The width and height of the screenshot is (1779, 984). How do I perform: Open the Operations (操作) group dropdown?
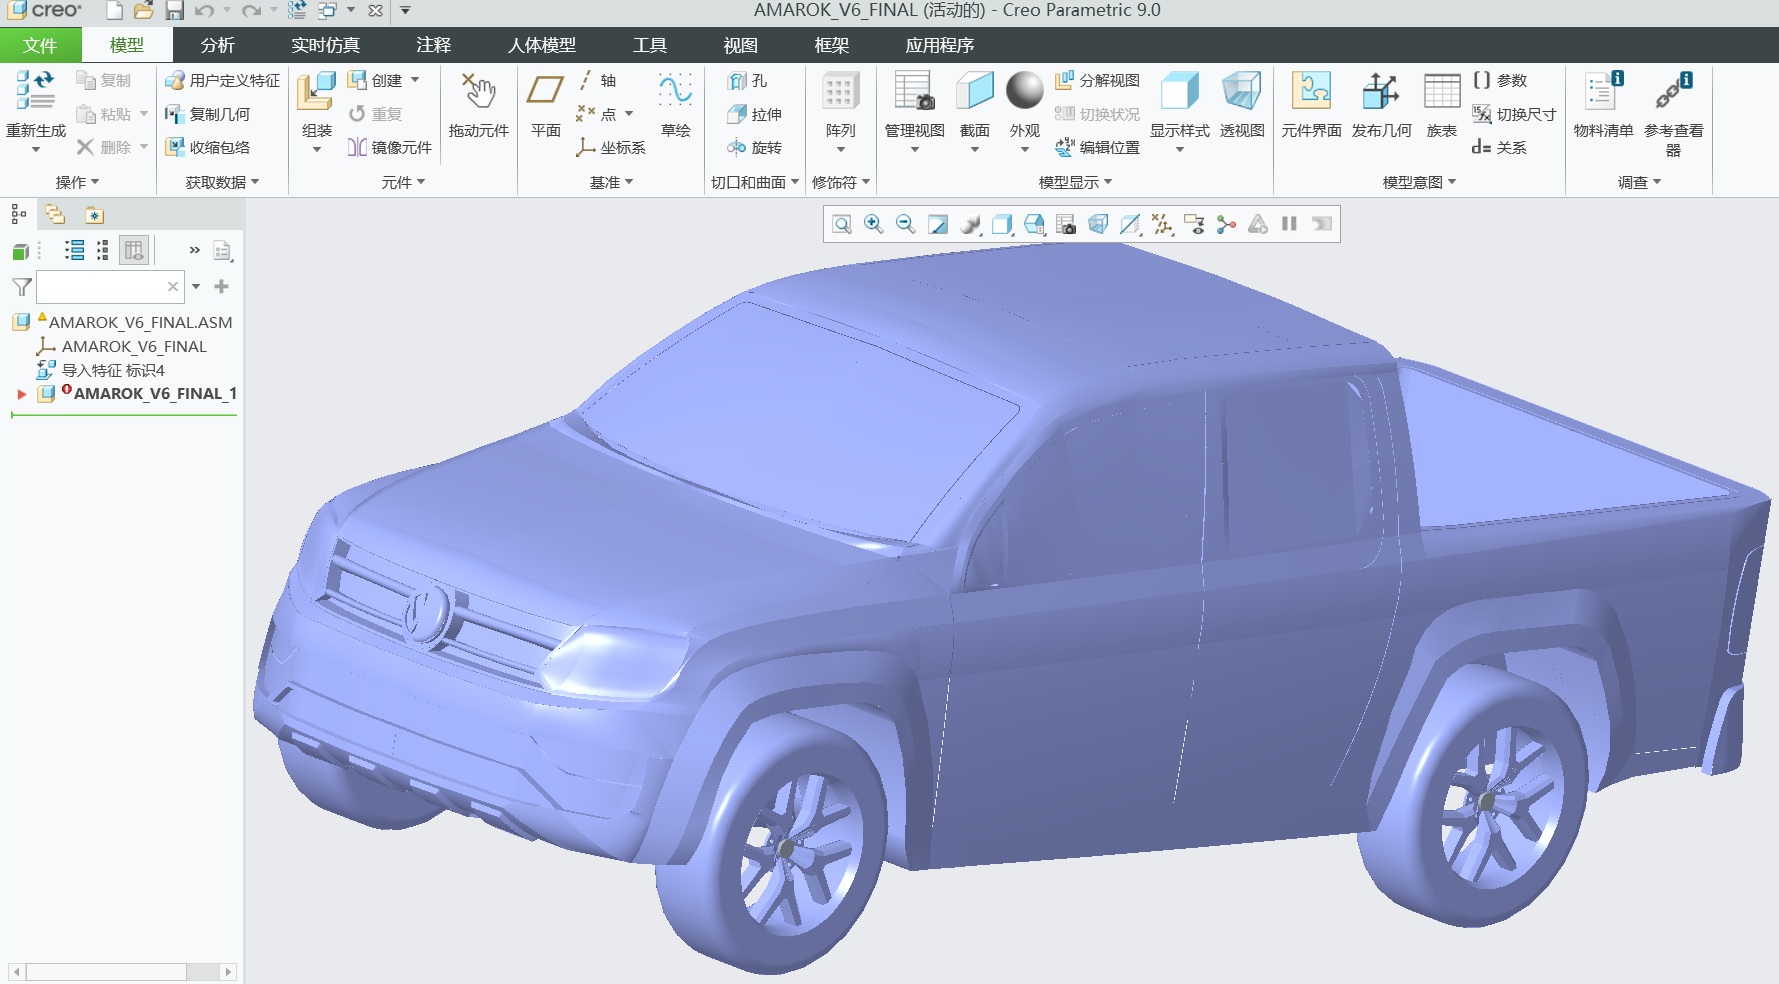point(78,182)
